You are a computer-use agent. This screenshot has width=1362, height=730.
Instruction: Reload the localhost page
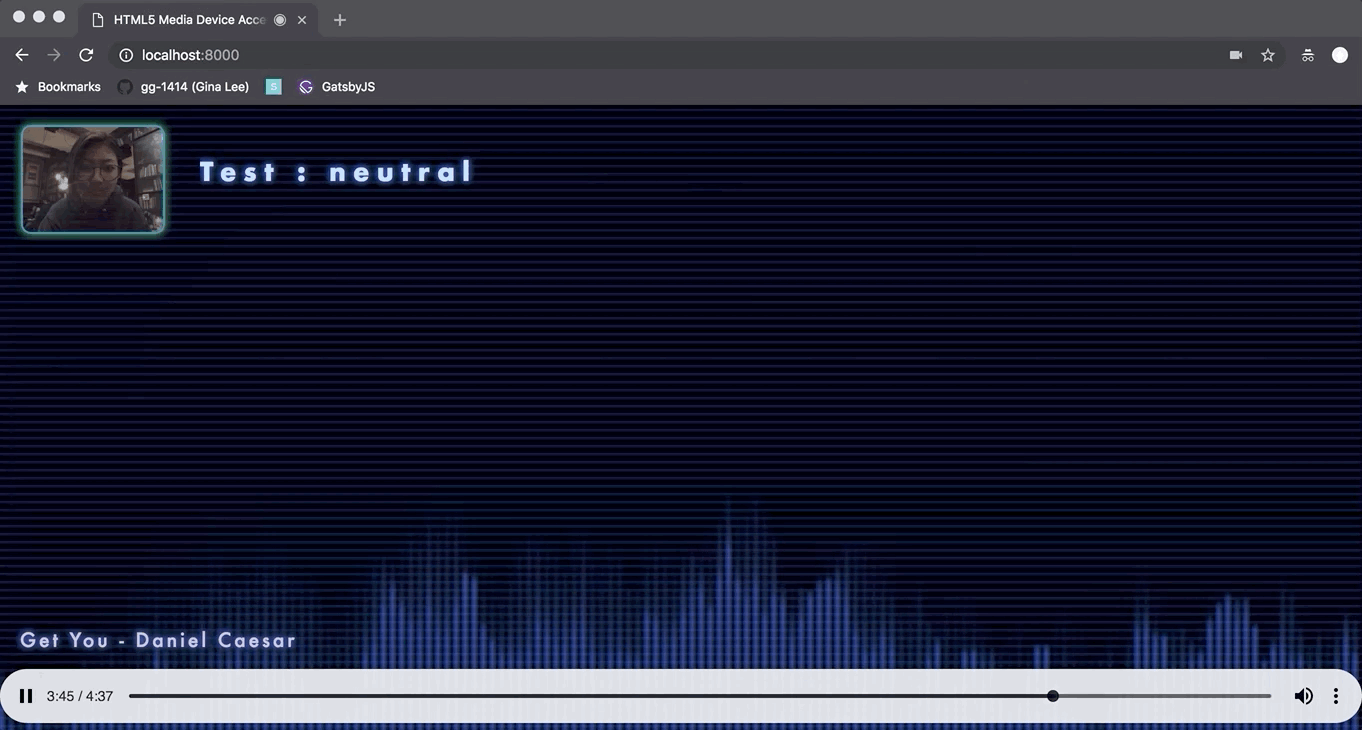point(86,55)
